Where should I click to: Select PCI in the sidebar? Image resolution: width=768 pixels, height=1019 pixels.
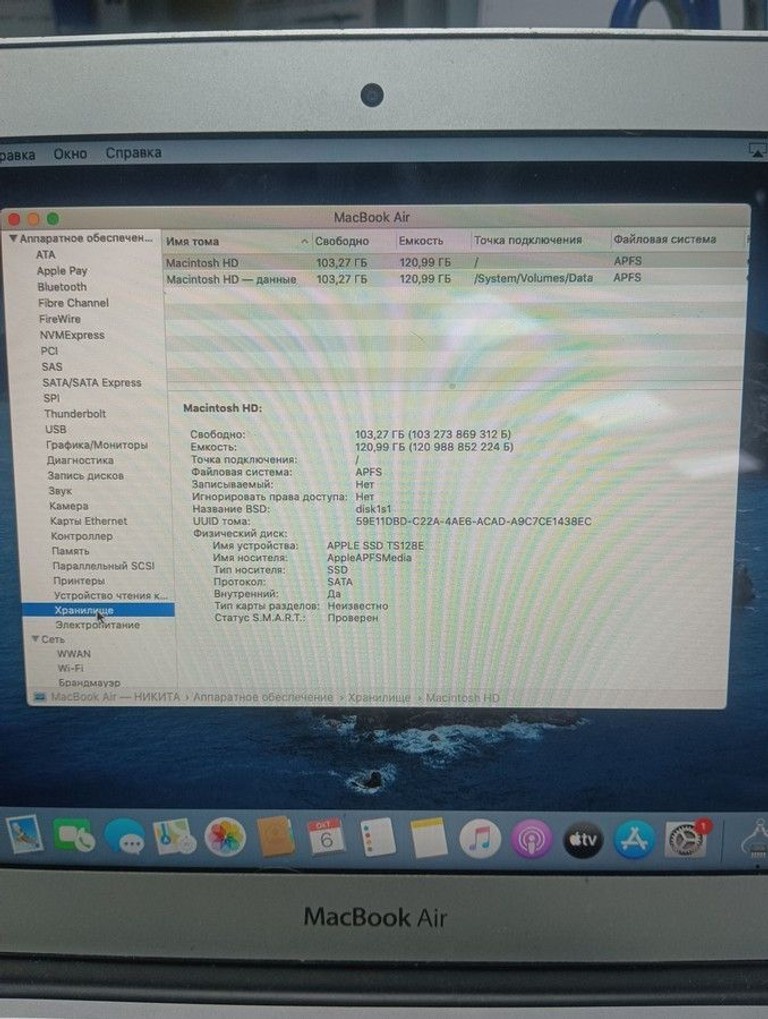point(49,350)
